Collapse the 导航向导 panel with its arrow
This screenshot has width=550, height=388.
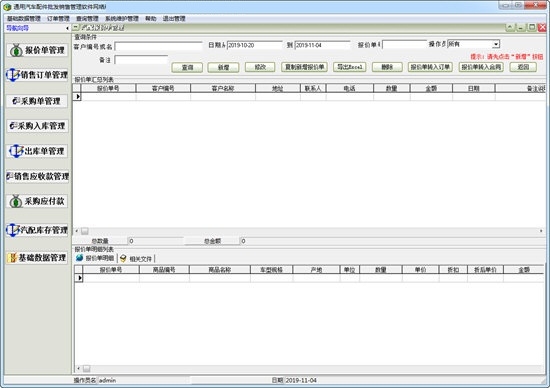67,28
